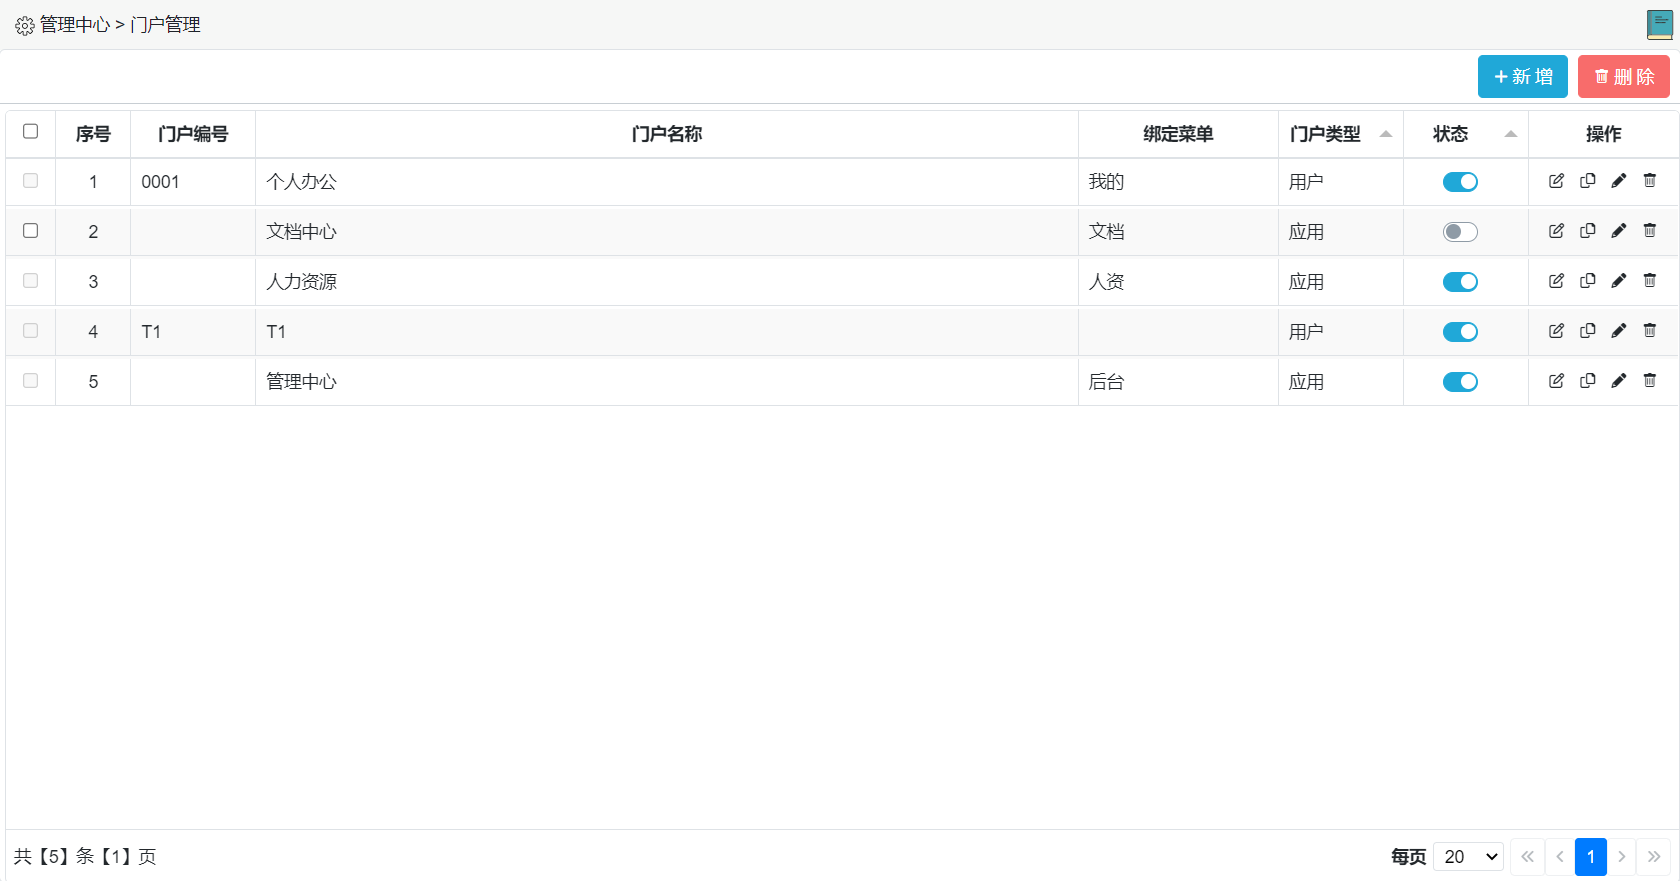Click the square-edit icon in the 管理中心 table row
Screen dimensions: 1680x881
[x=1556, y=381]
